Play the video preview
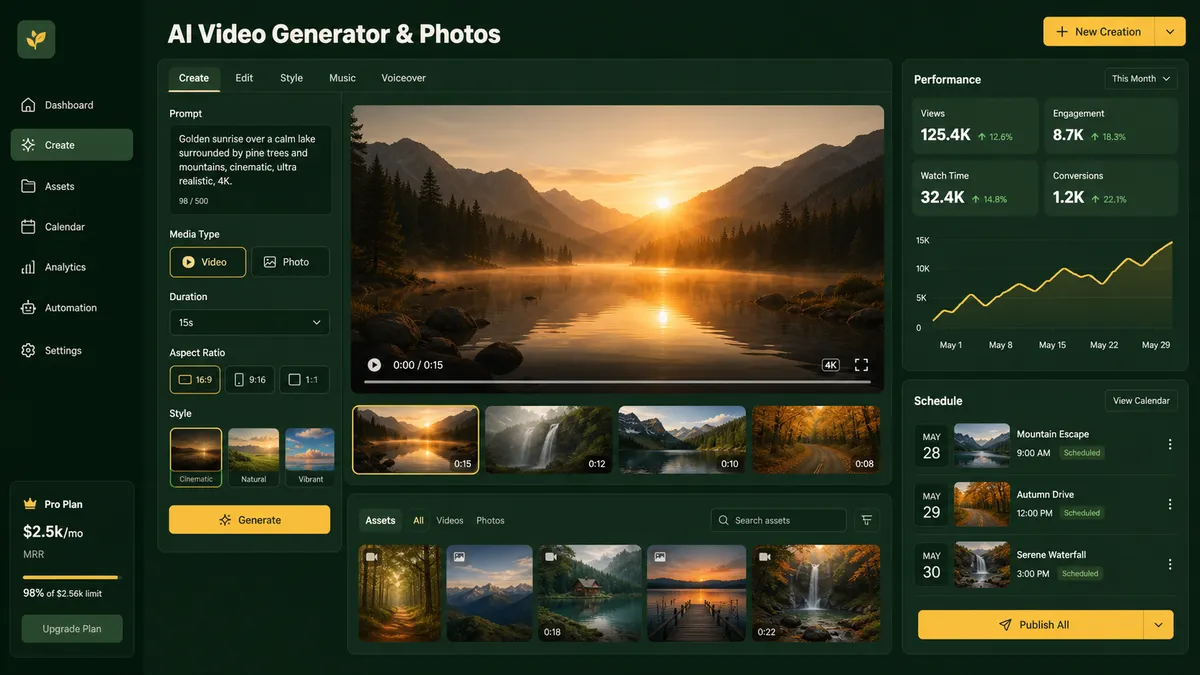The height and width of the screenshot is (675, 1200). [x=374, y=365]
